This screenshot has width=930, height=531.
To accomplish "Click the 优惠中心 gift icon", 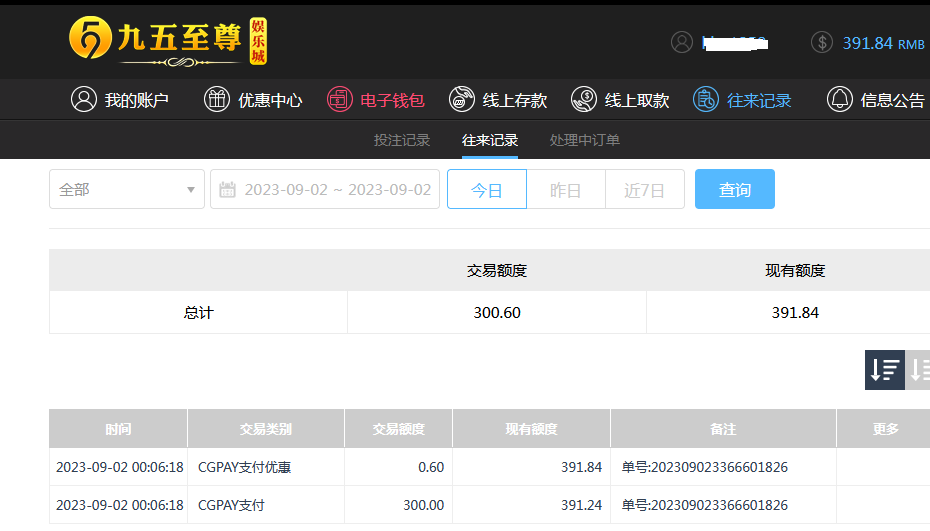I will (216, 99).
